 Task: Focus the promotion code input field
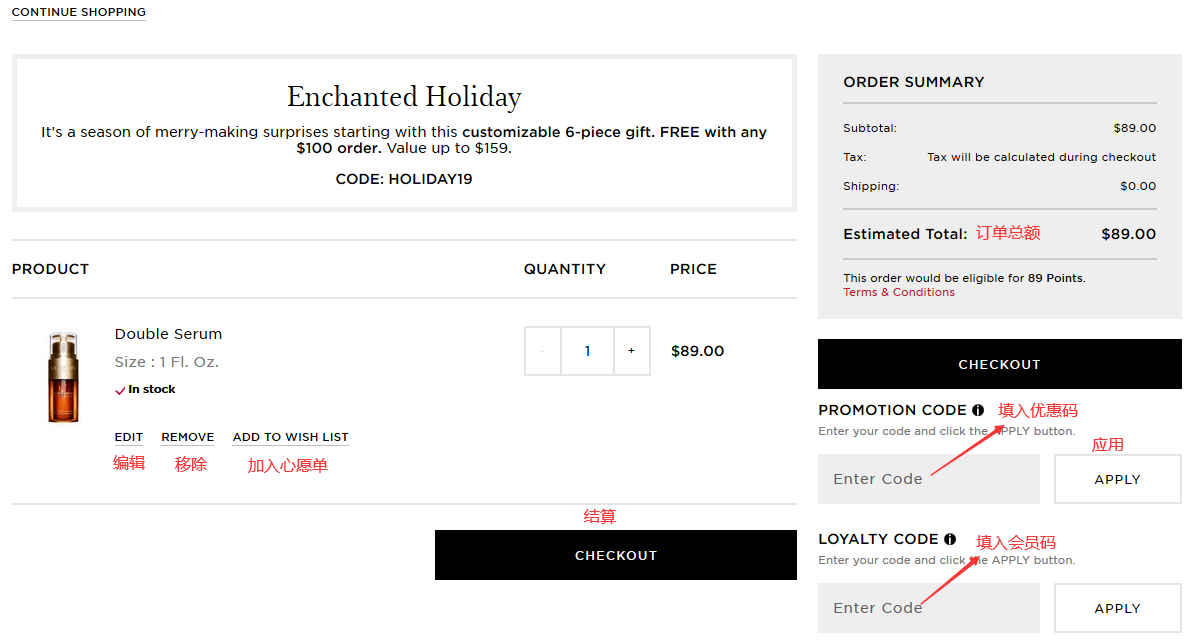click(928, 479)
